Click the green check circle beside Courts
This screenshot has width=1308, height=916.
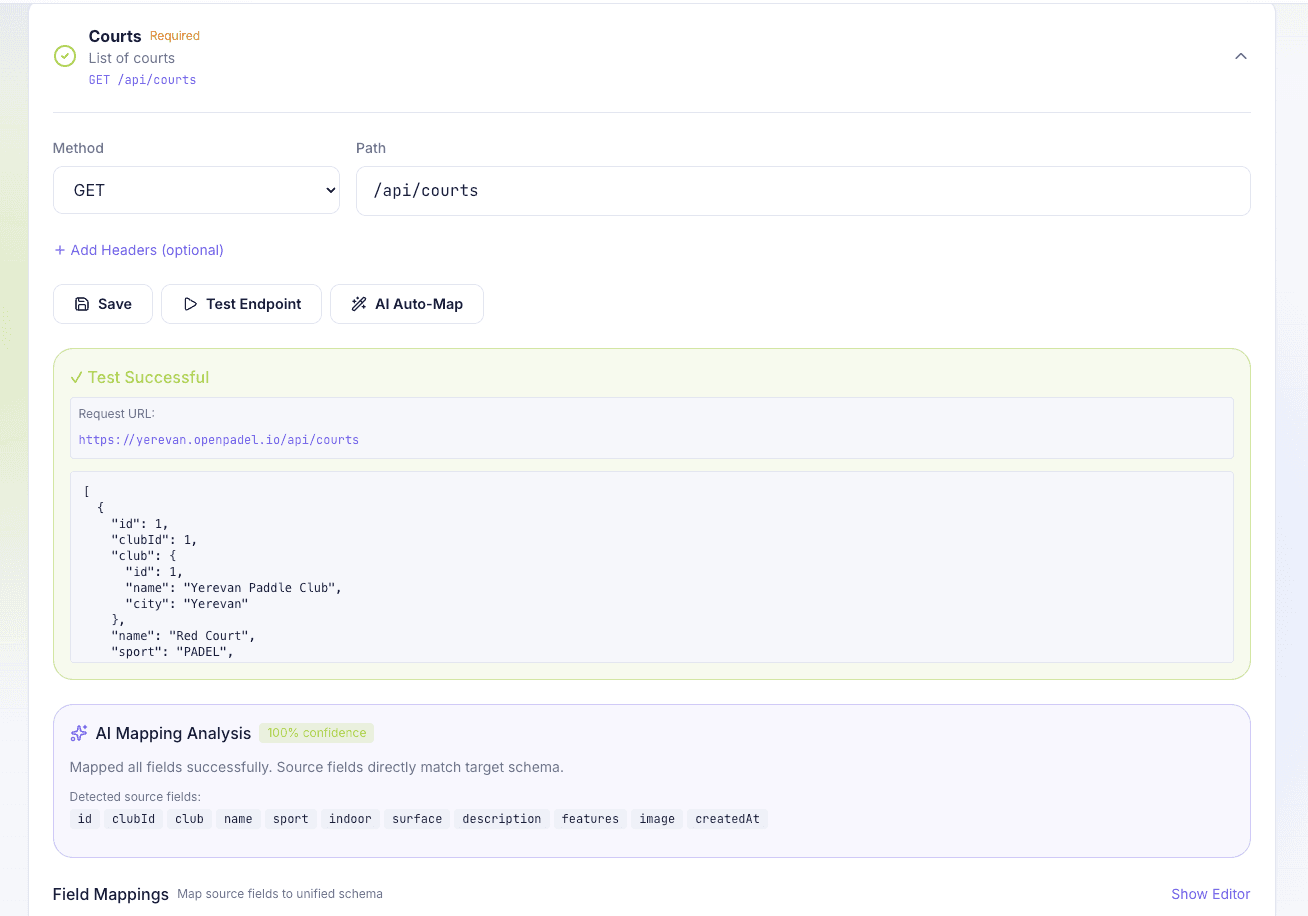65,57
